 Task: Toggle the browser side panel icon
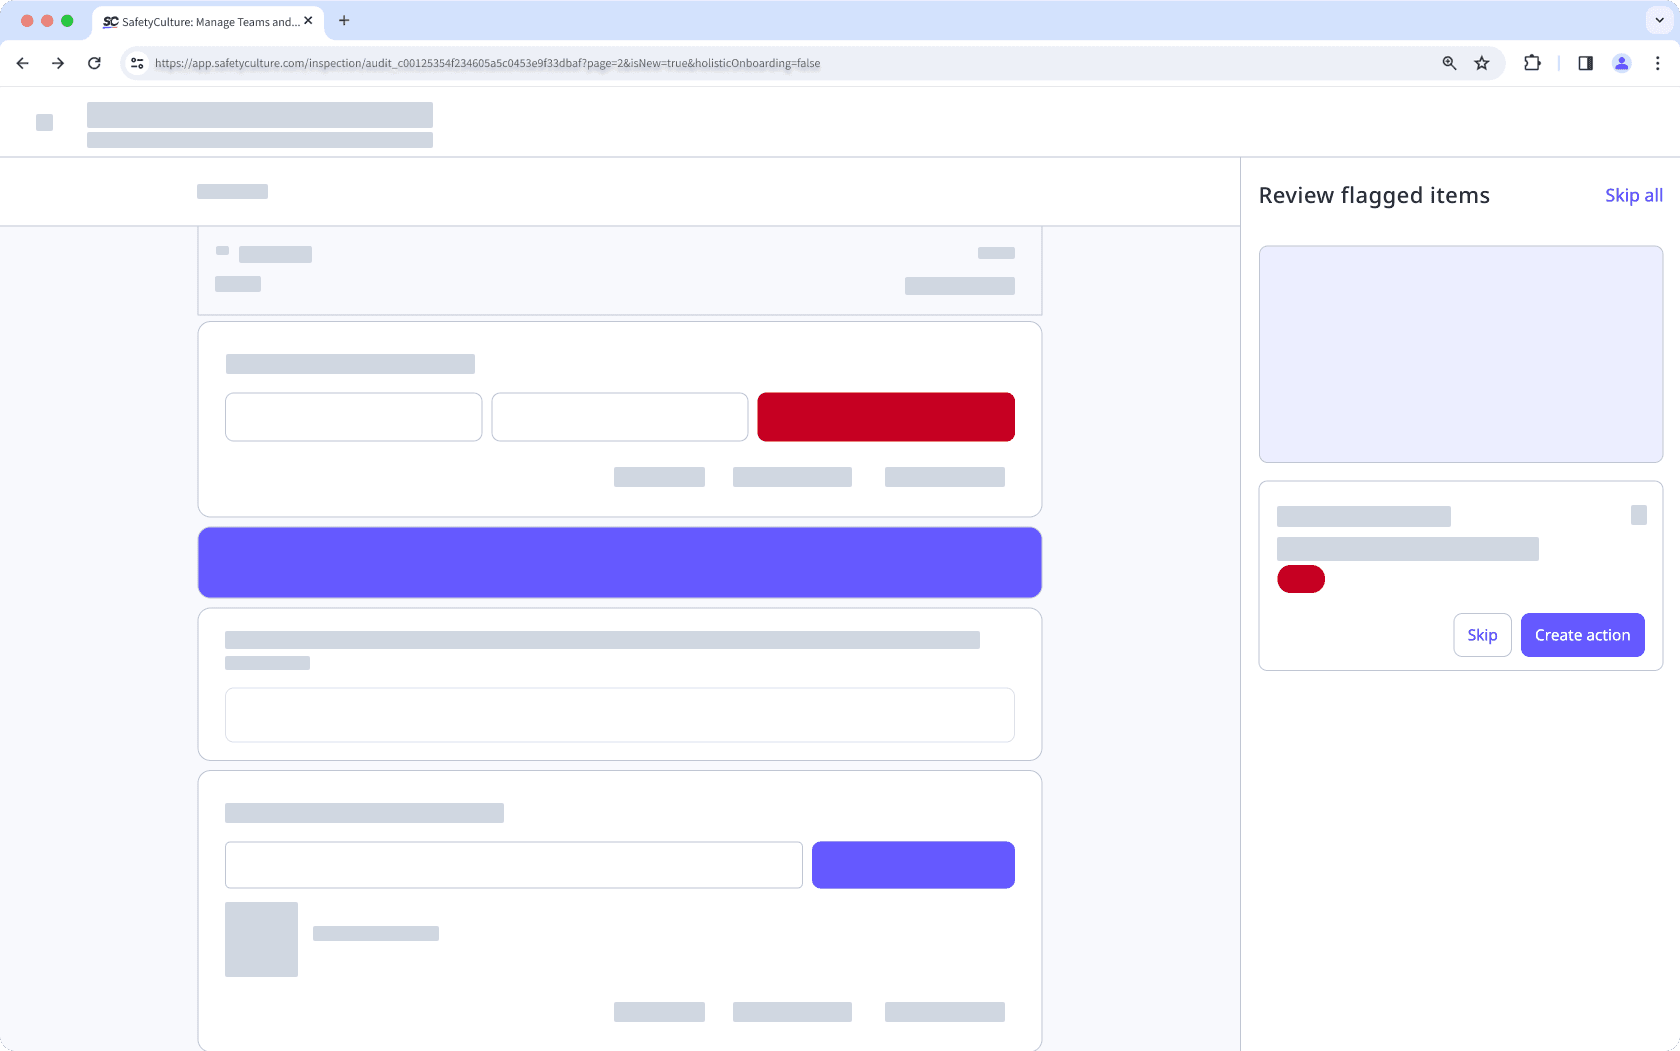click(x=1585, y=63)
